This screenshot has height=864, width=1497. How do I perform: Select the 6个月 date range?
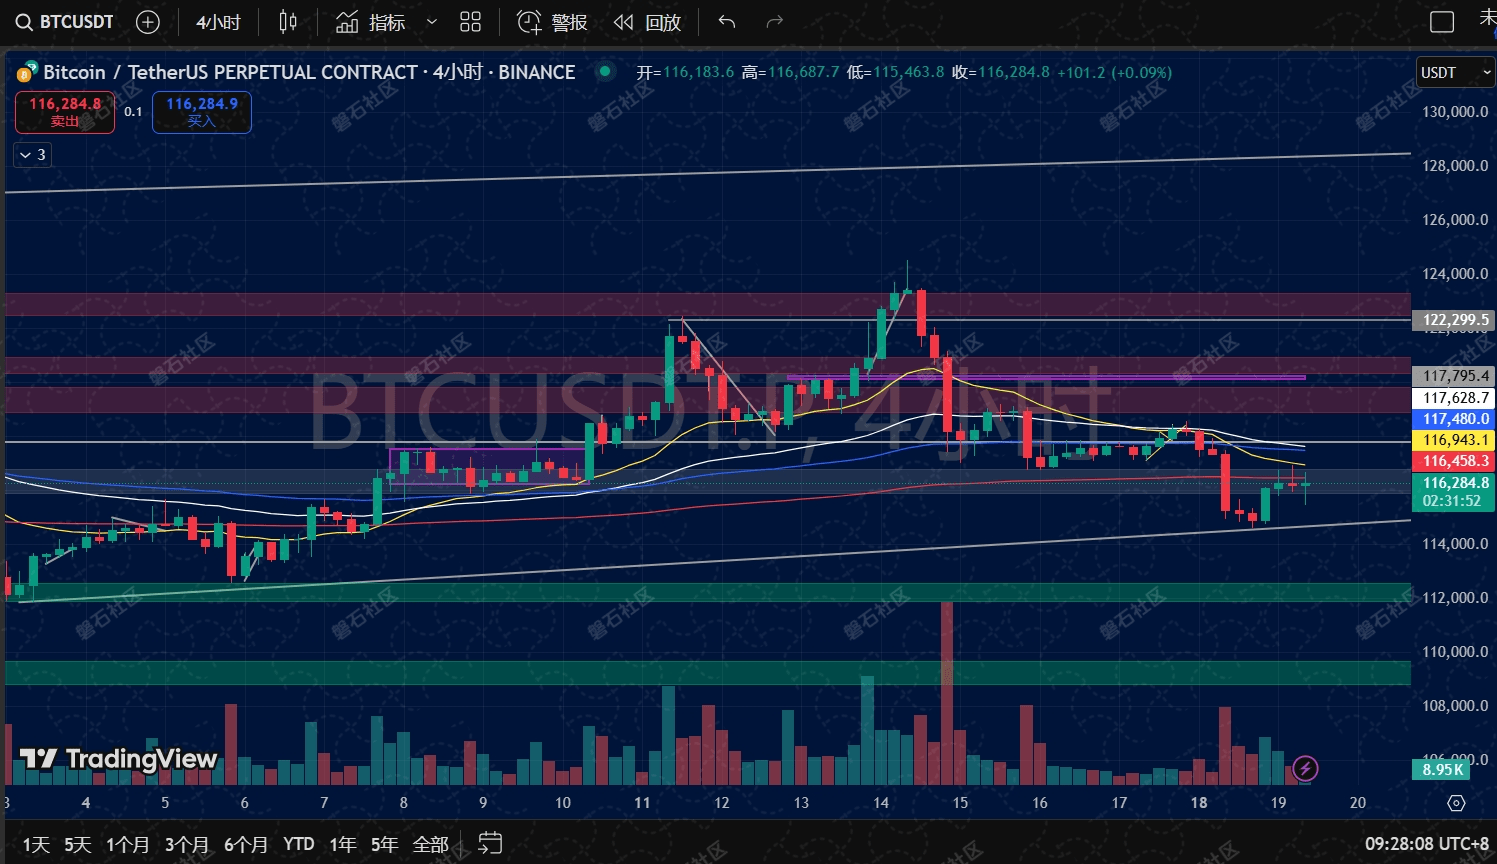pos(246,845)
